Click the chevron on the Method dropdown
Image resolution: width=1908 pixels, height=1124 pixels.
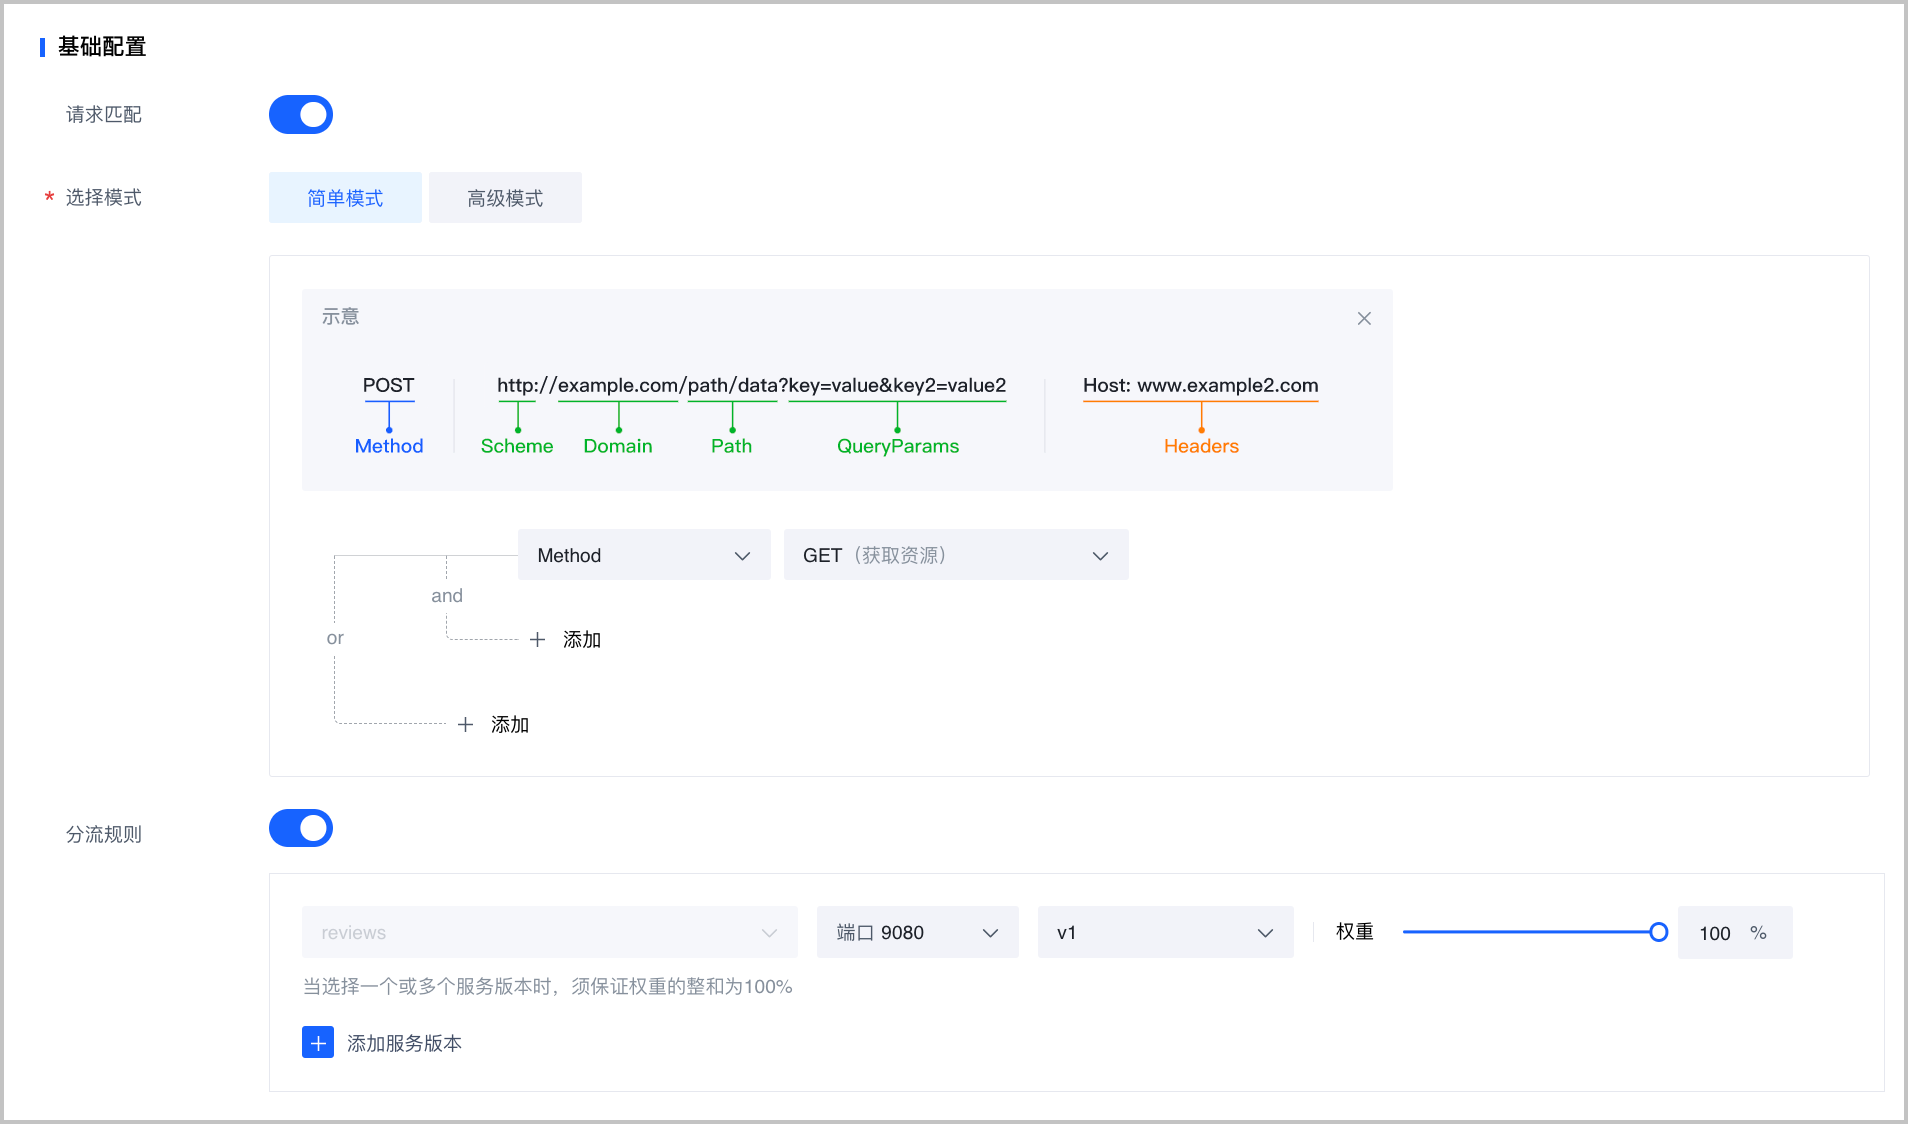[x=742, y=556]
